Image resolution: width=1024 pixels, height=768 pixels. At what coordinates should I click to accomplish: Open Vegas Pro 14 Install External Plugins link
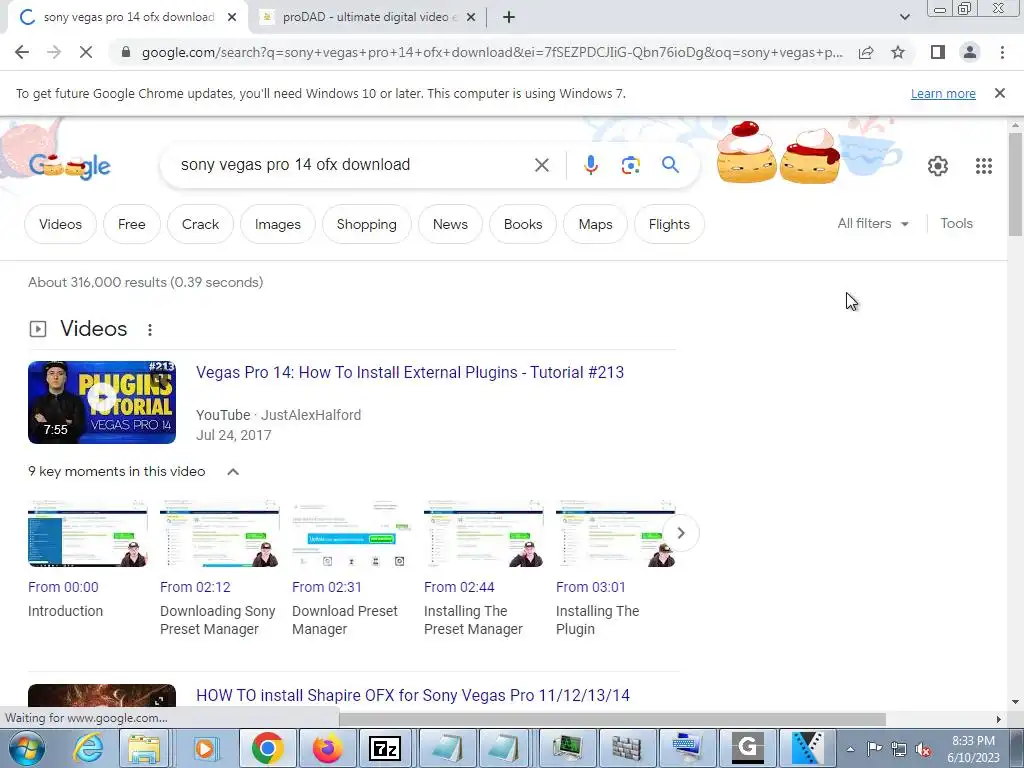pyautogui.click(x=409, y=372)
